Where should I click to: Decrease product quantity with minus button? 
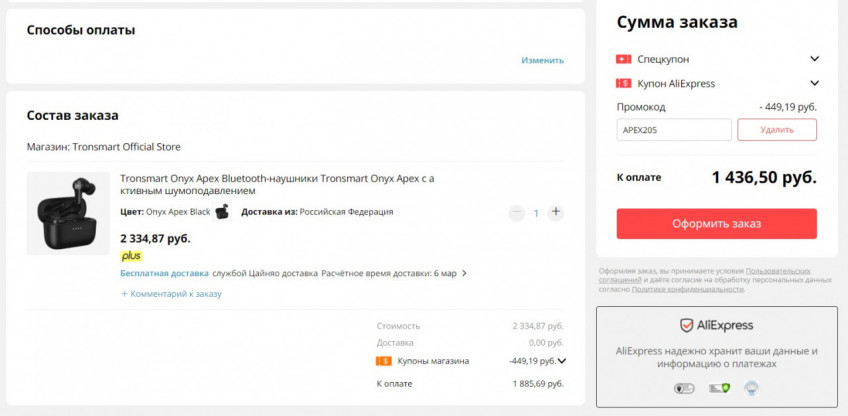click(x=516, y=212)
